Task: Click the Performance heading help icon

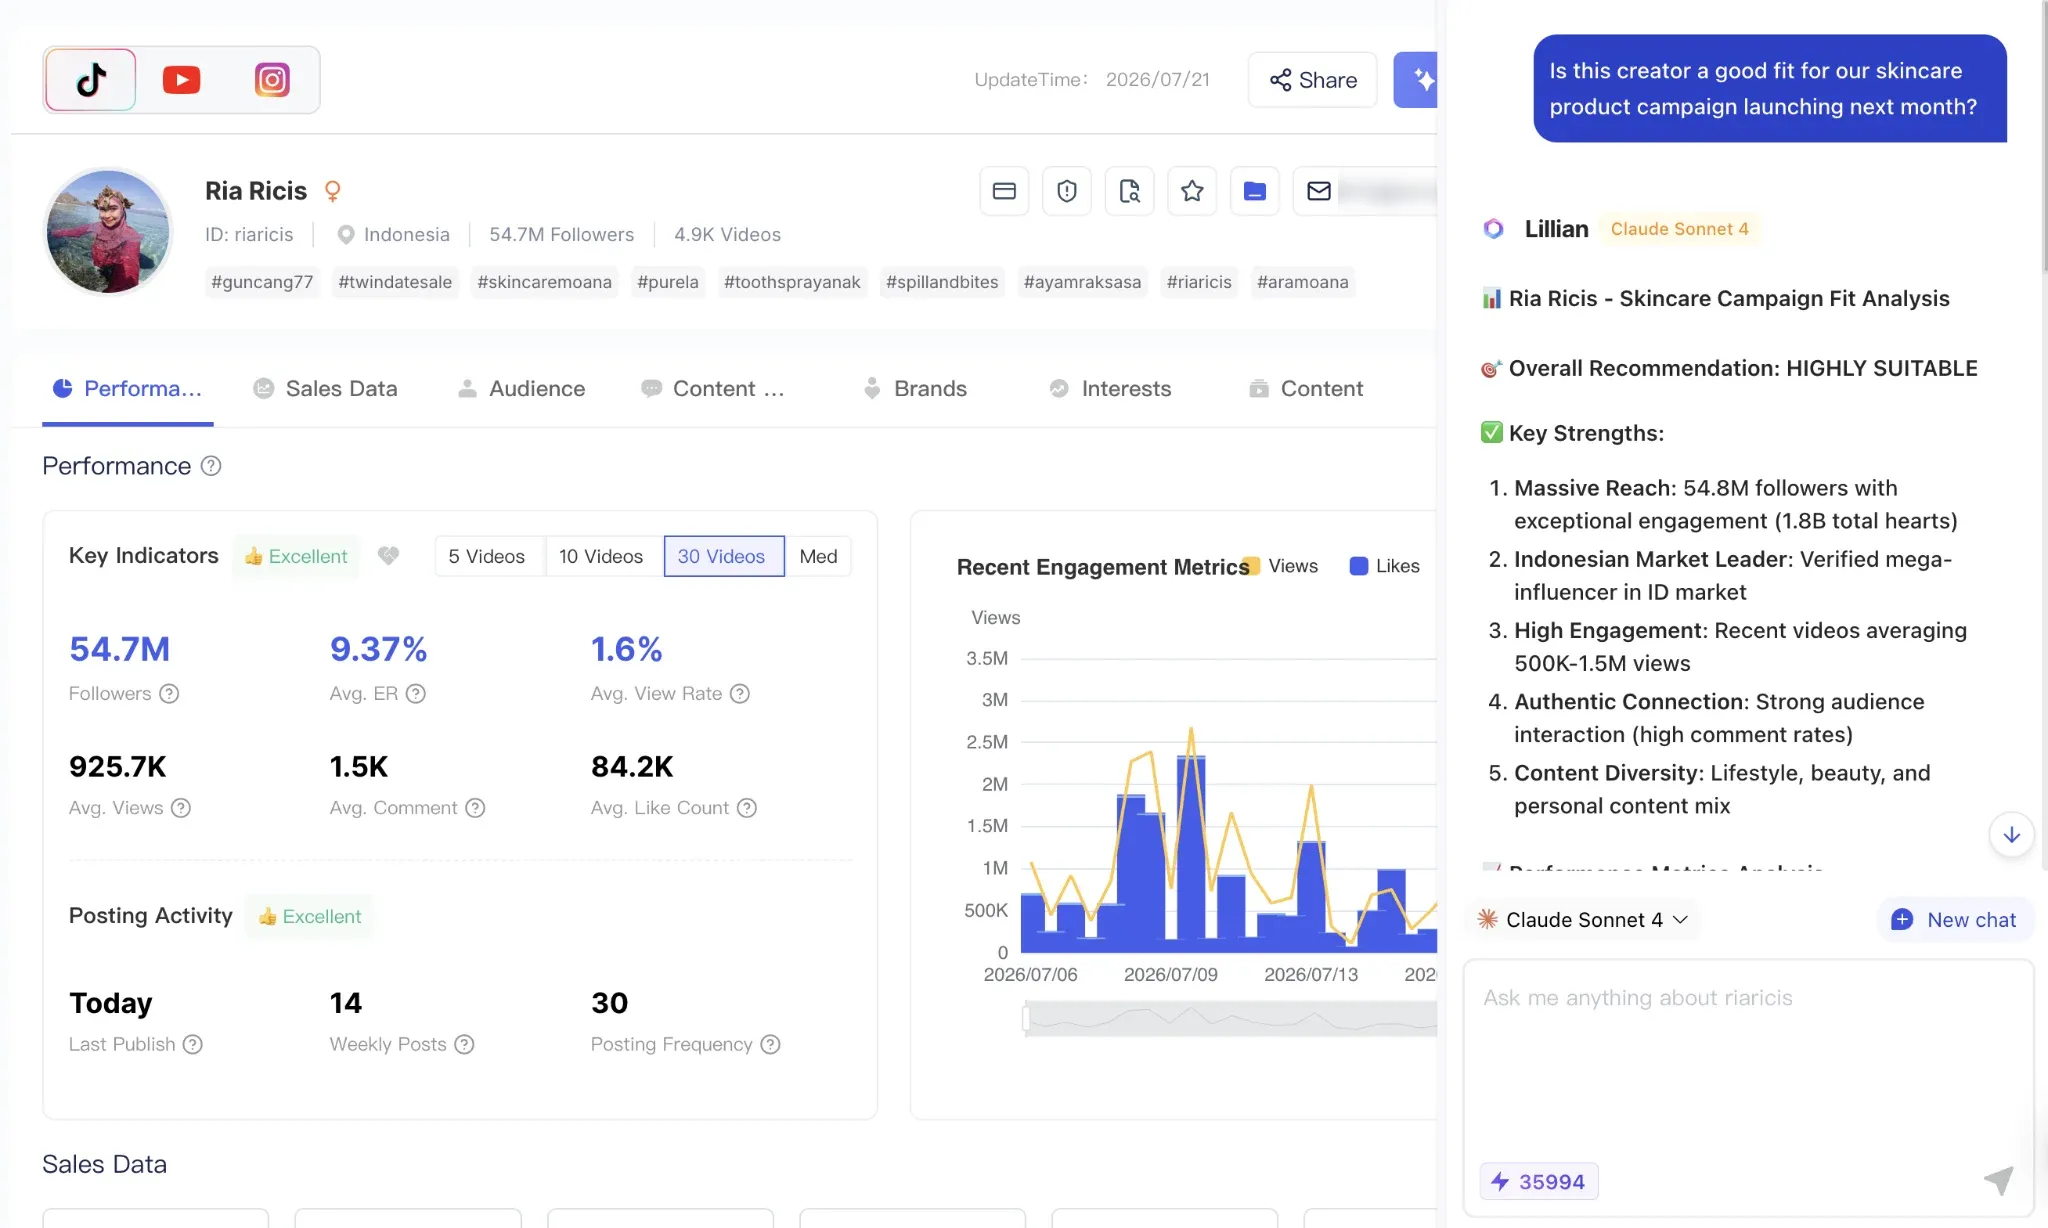Action: pos(211,466)
